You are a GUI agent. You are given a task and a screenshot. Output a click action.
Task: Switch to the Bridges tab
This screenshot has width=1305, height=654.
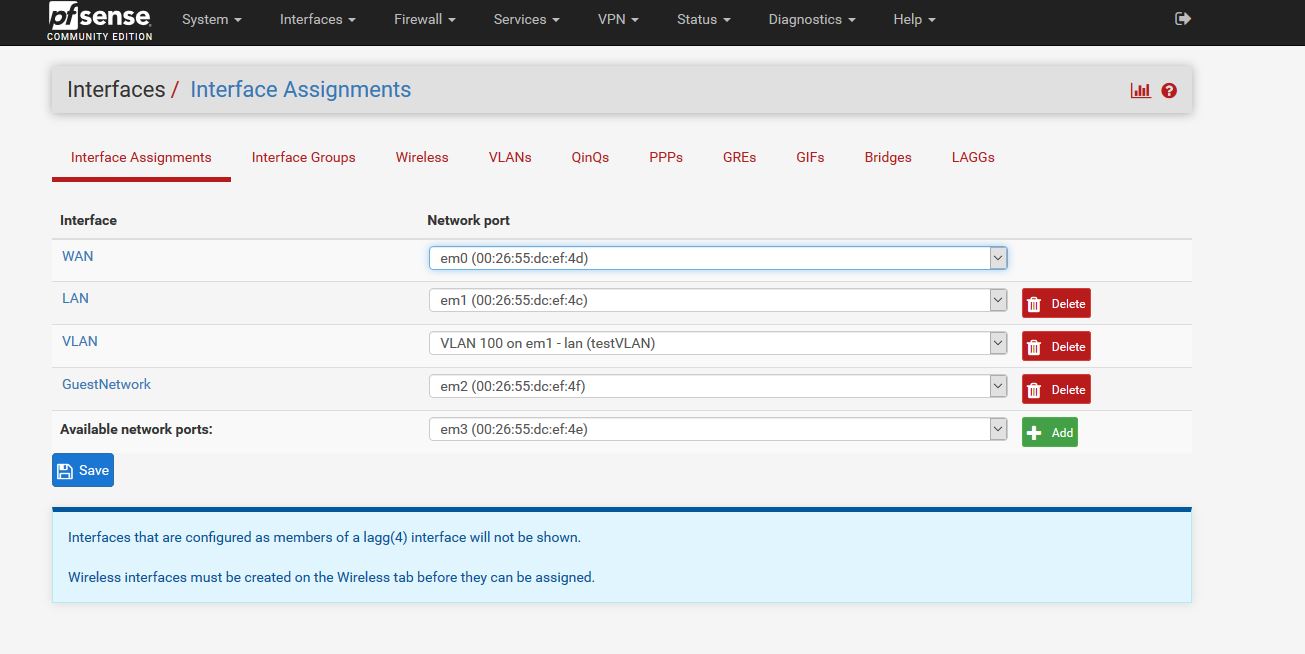(x=888, y=157)
